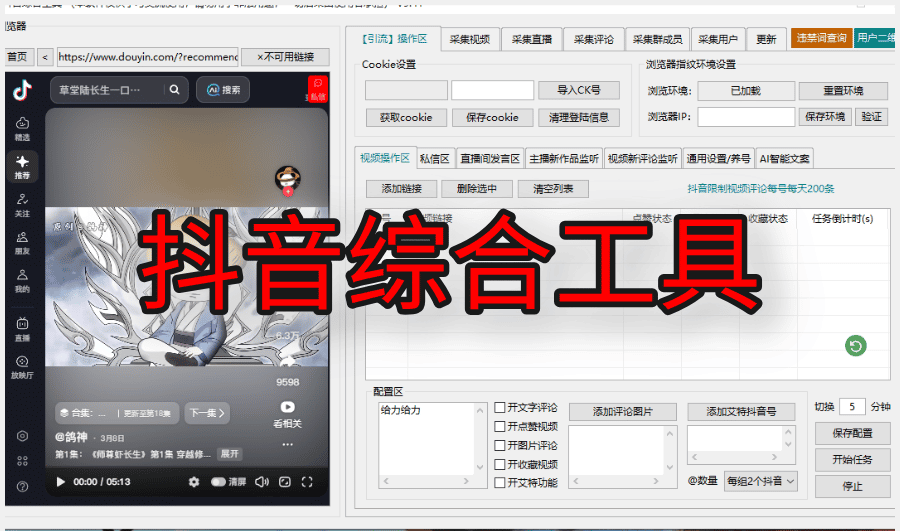Screen dimensions: 900x531
Task: Go to 直播 (Live) in sidebar
Action: click(x=22, y=329)
